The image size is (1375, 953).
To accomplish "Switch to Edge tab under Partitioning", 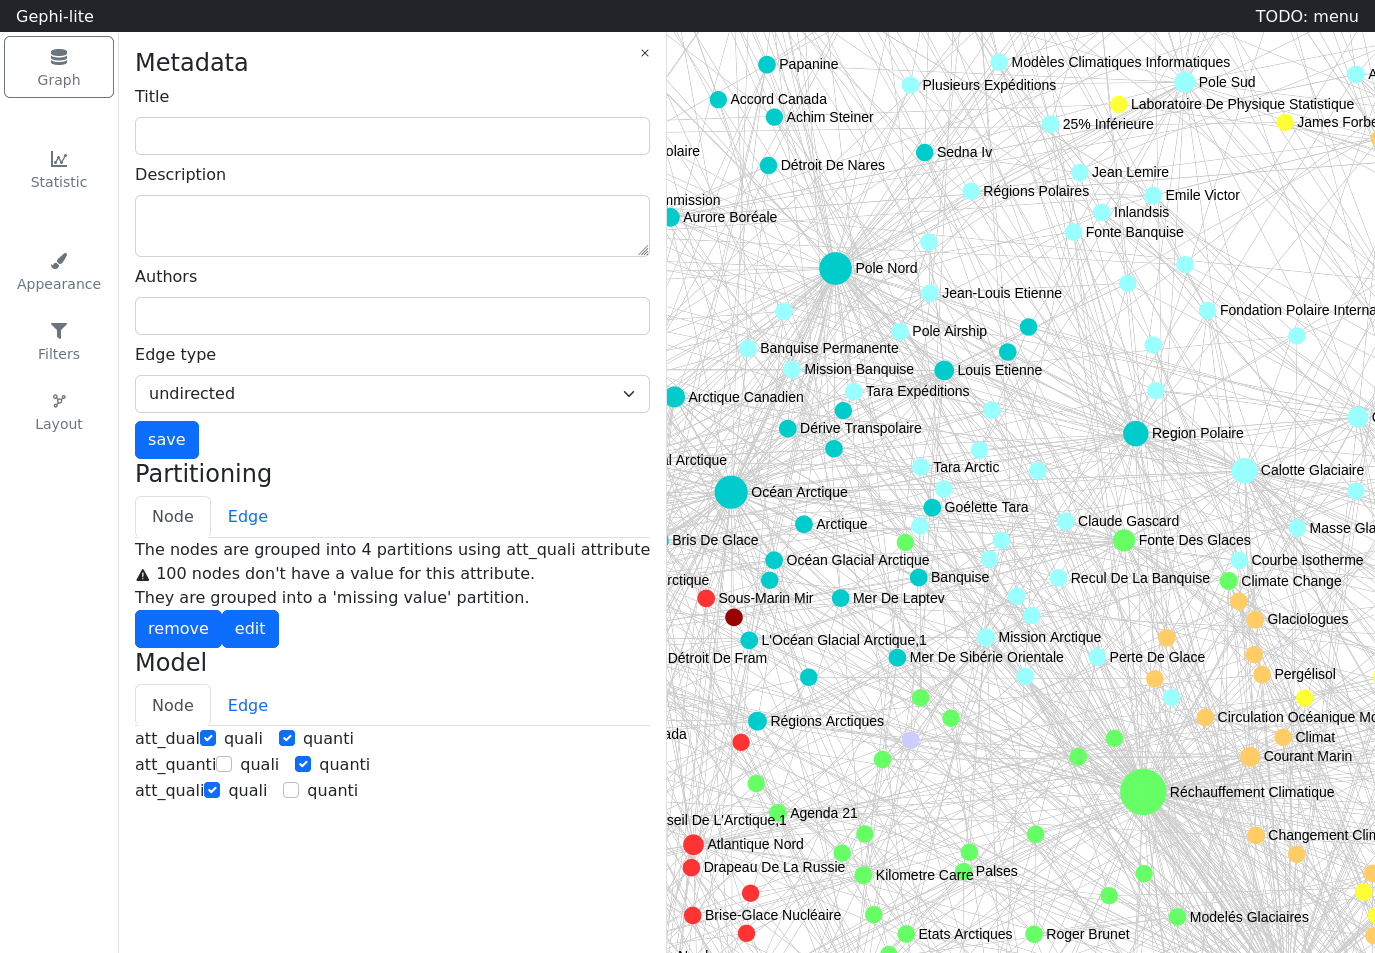I will click(248, 517).
